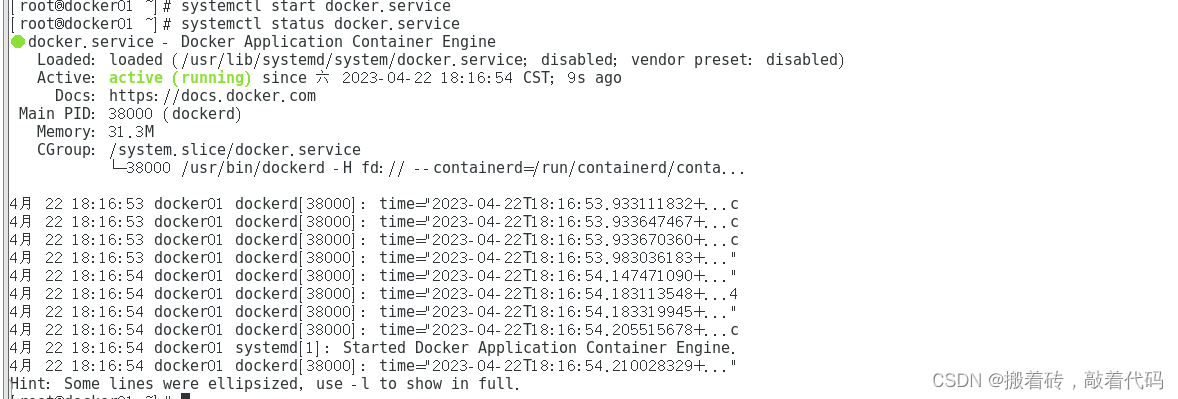Image resolution: width=1178 pixels, height=399 pixels.
Task: Click the green 'active (running)' status text
Action: pyautogui.click(x=180, y=78)
